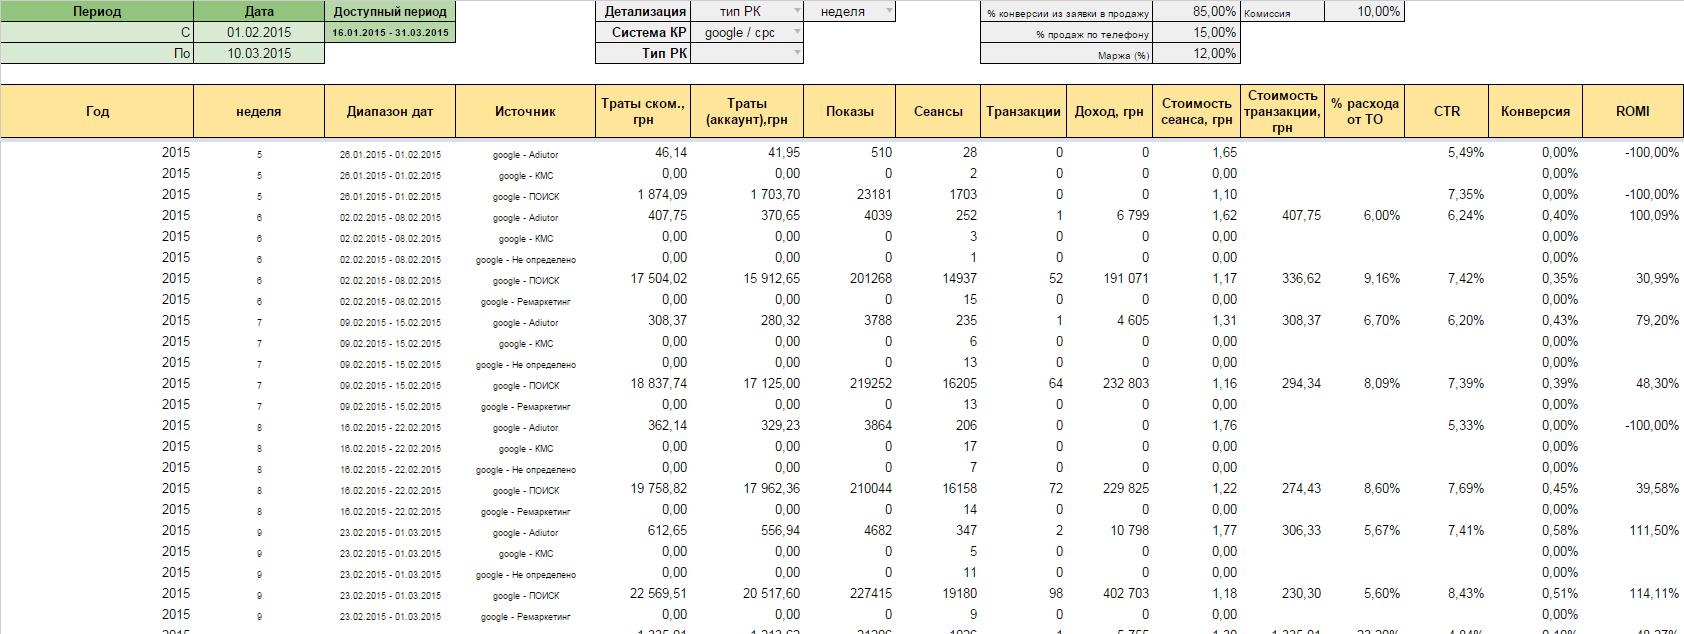Select the 12,00% margin value cell
Screen dimensions: 1684x634
click(x=1197, y=53)
